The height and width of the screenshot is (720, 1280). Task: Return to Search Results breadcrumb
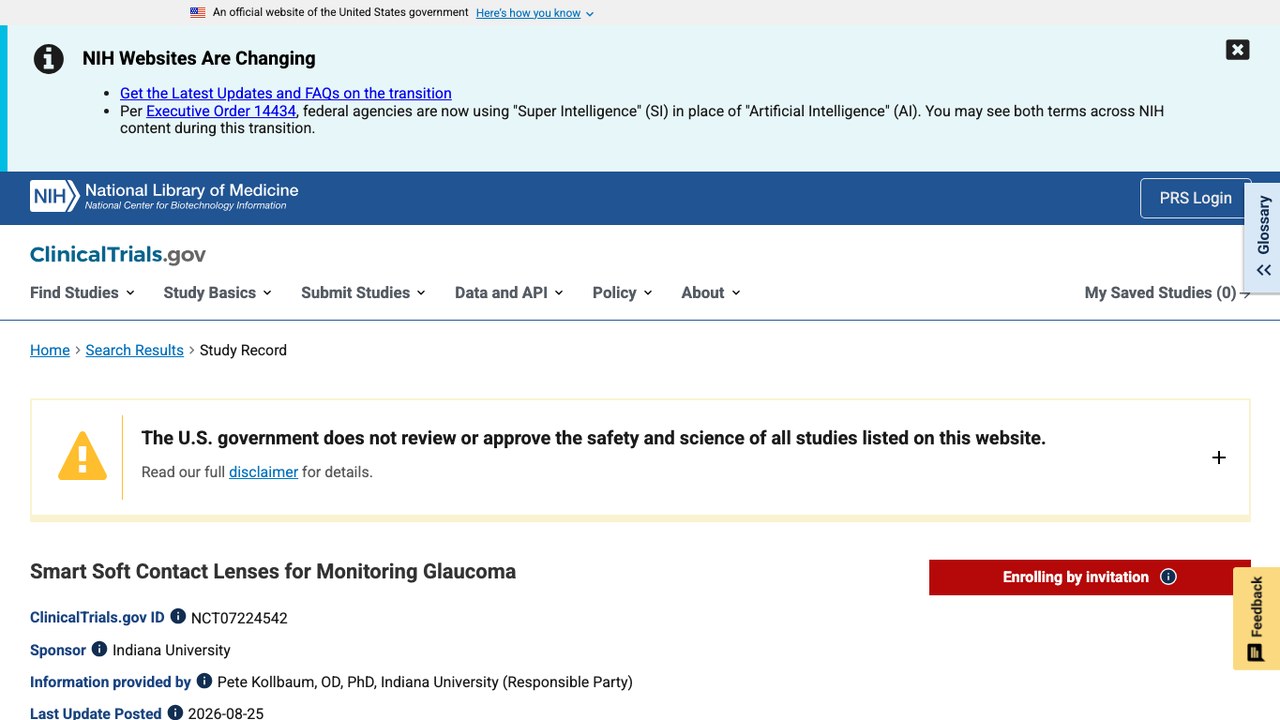coord(135,350)
